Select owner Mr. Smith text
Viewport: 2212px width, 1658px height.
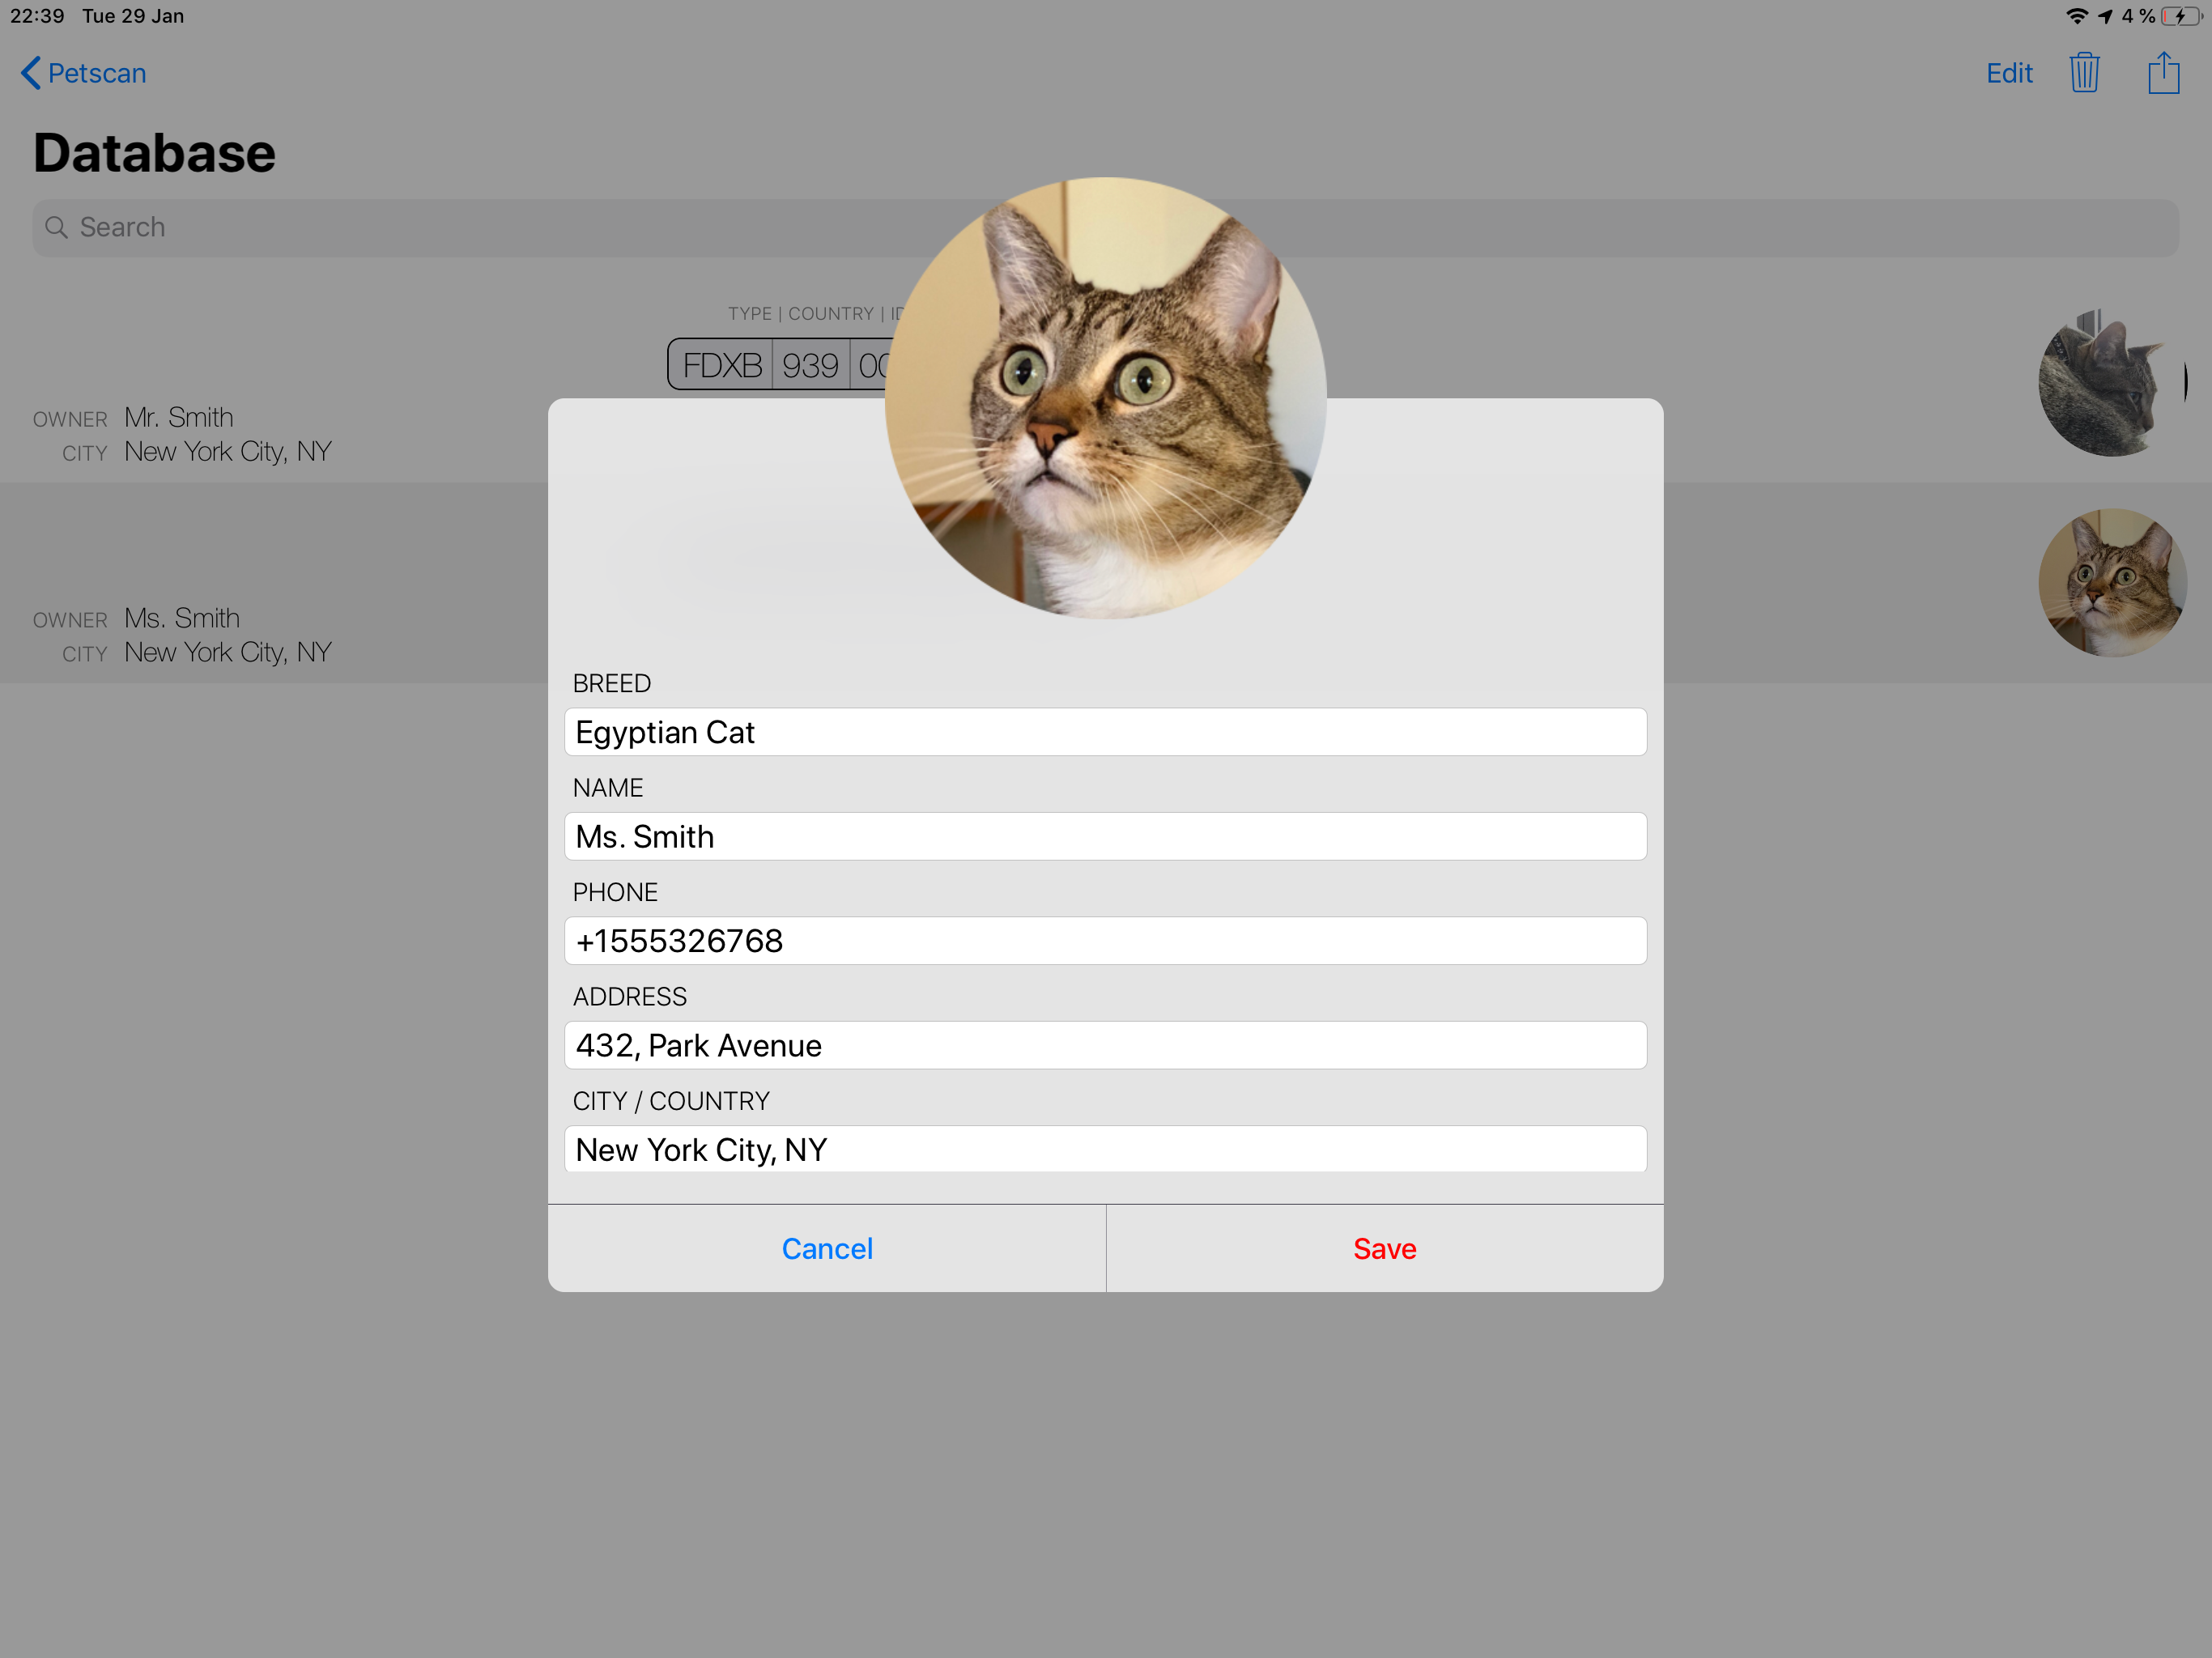tap(179, 417)
